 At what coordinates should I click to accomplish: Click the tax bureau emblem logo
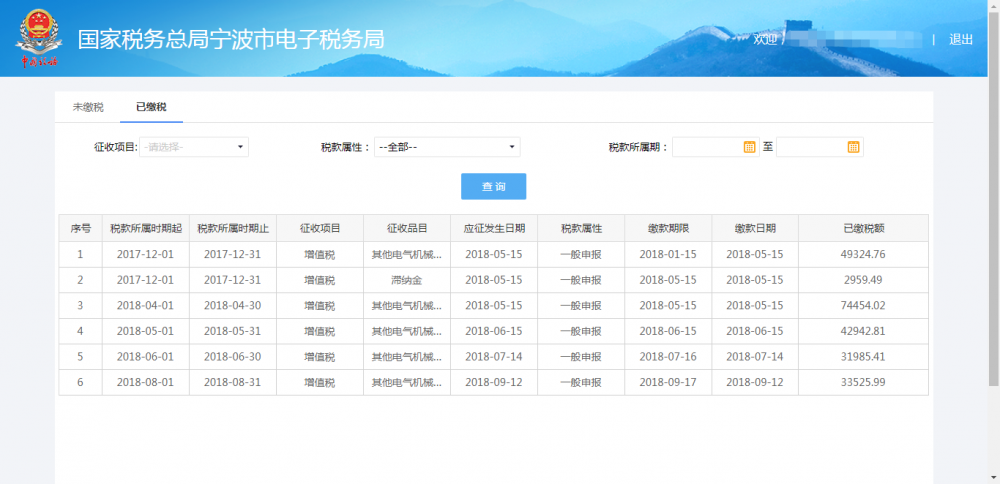39,38
